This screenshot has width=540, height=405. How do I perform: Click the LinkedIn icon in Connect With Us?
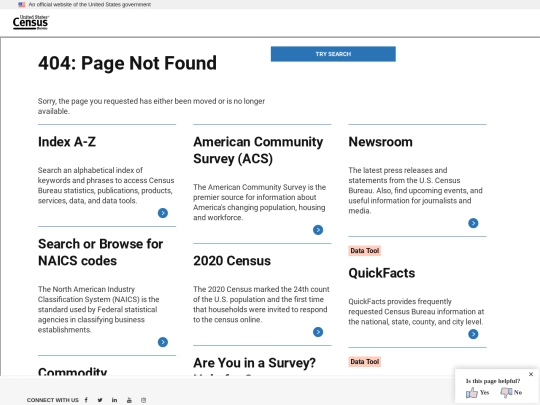point(114,400)
